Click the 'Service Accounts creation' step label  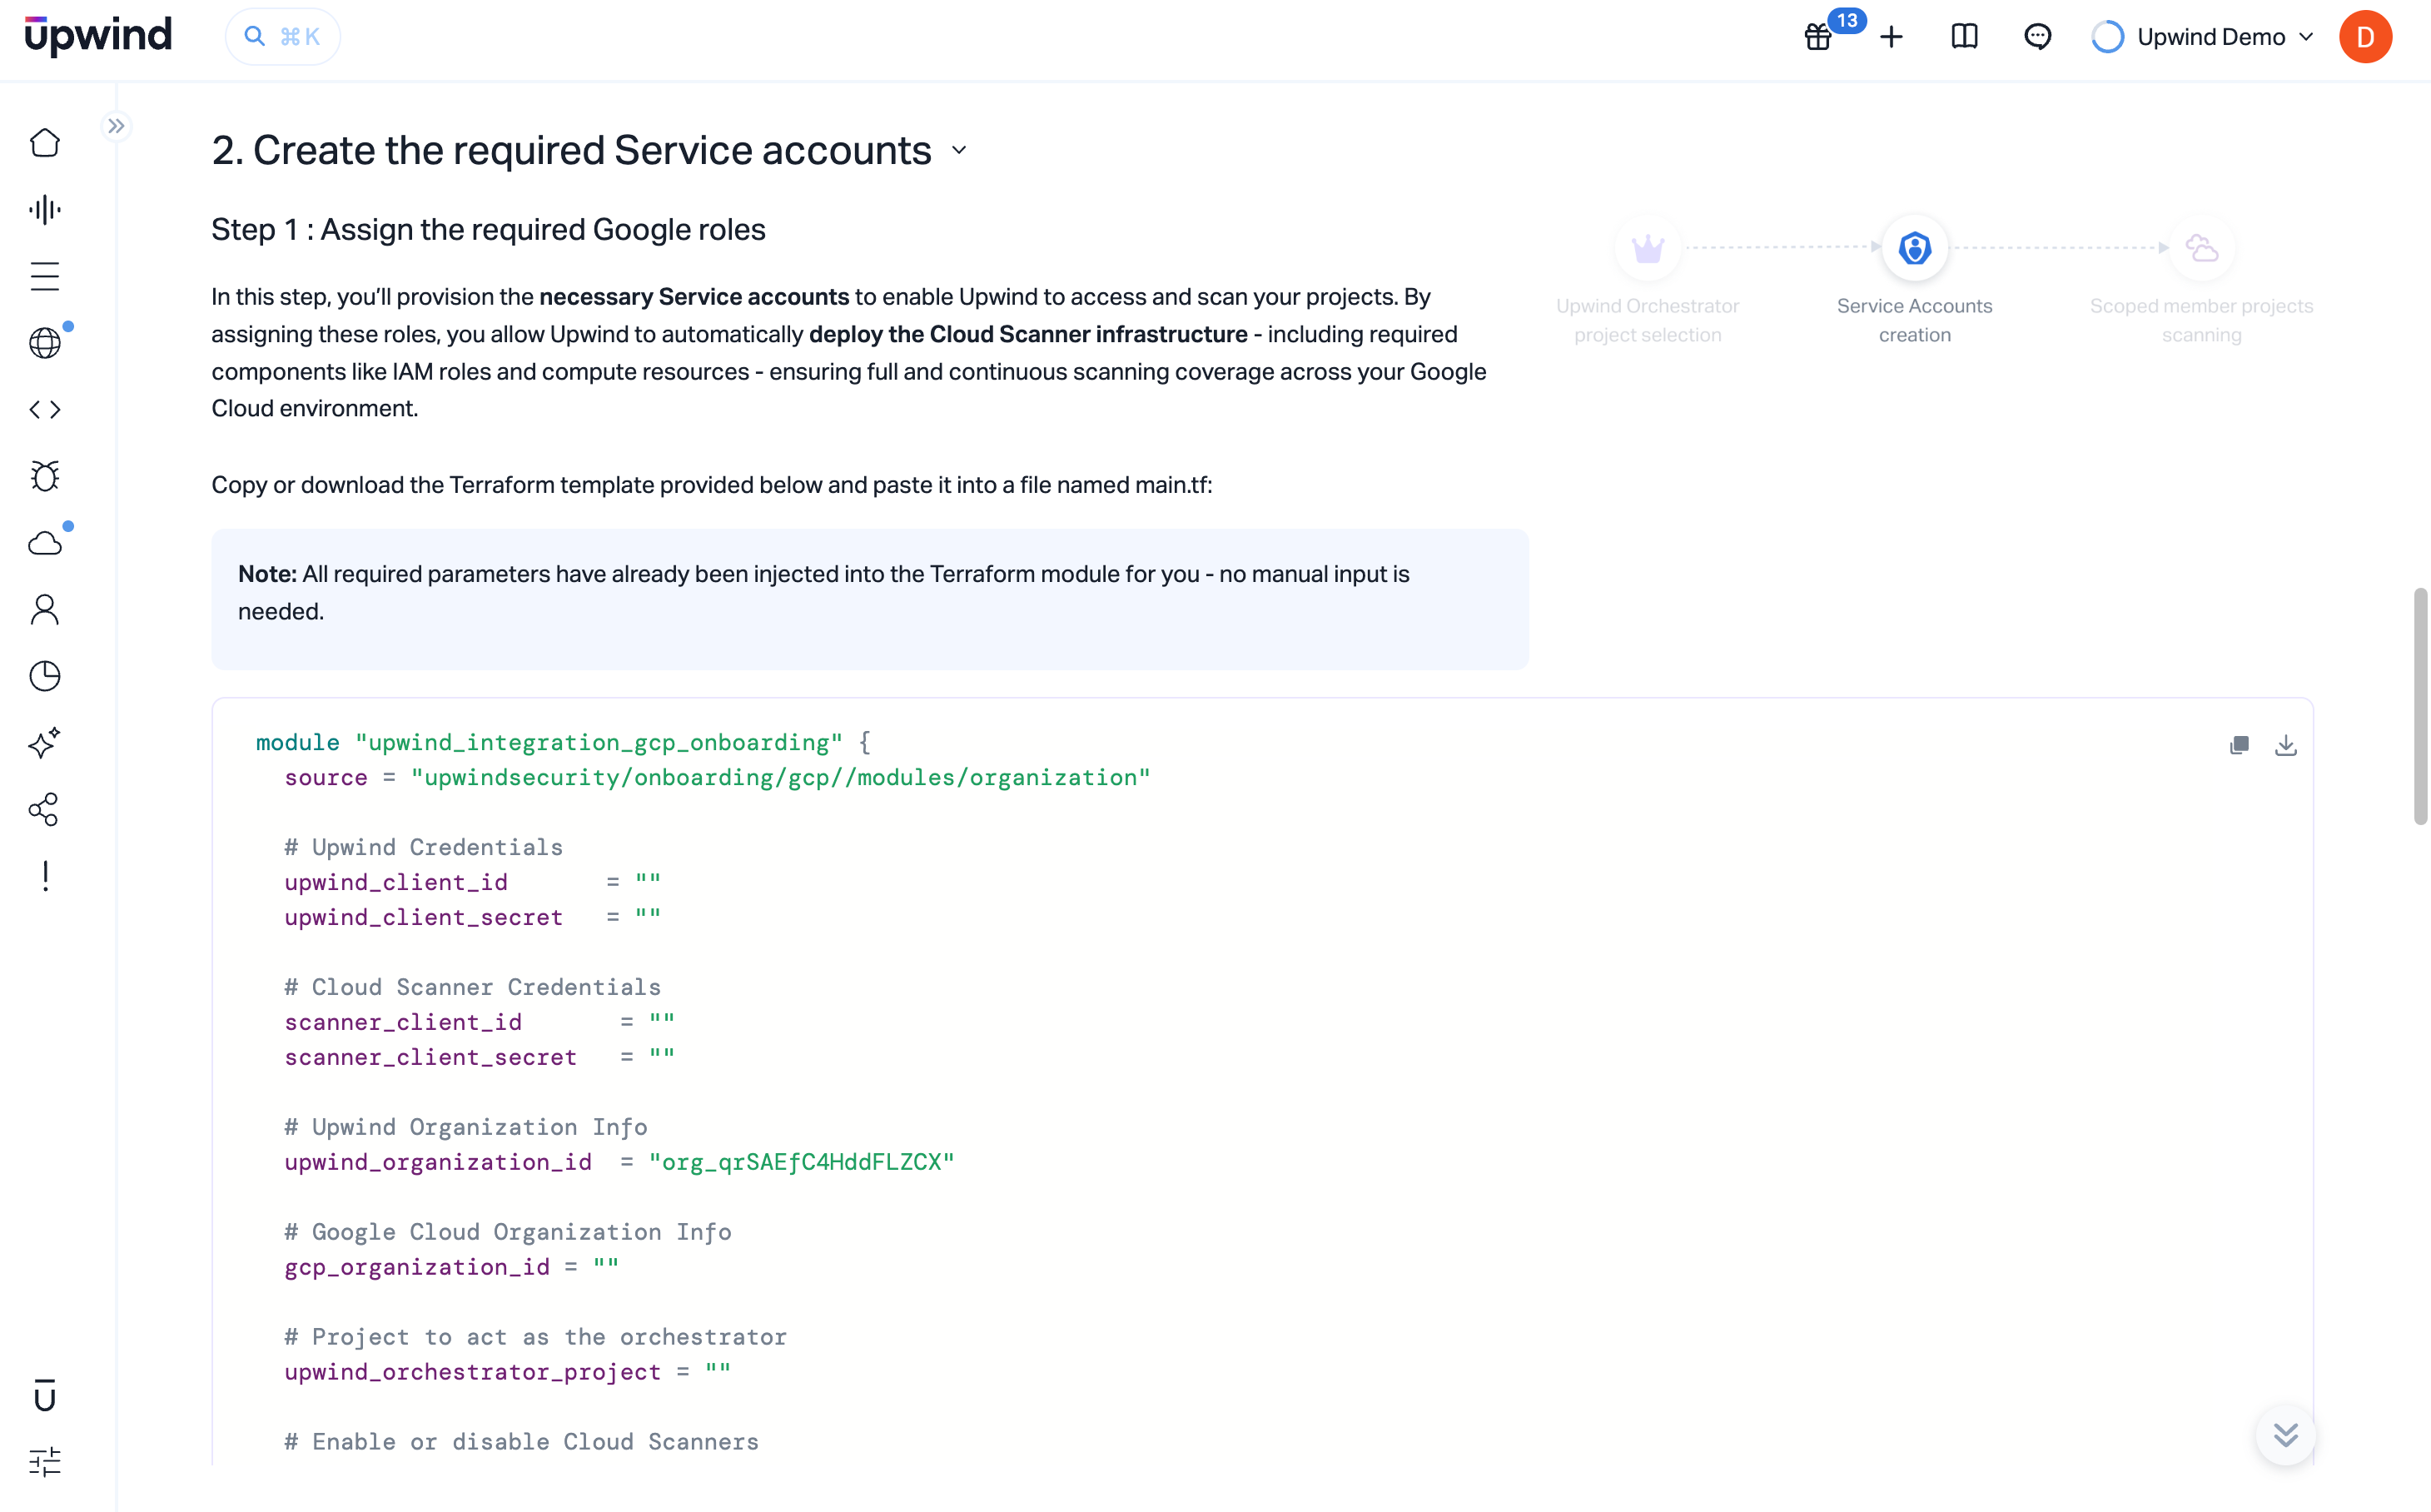pyautogui.click(x=1914, y=320)
